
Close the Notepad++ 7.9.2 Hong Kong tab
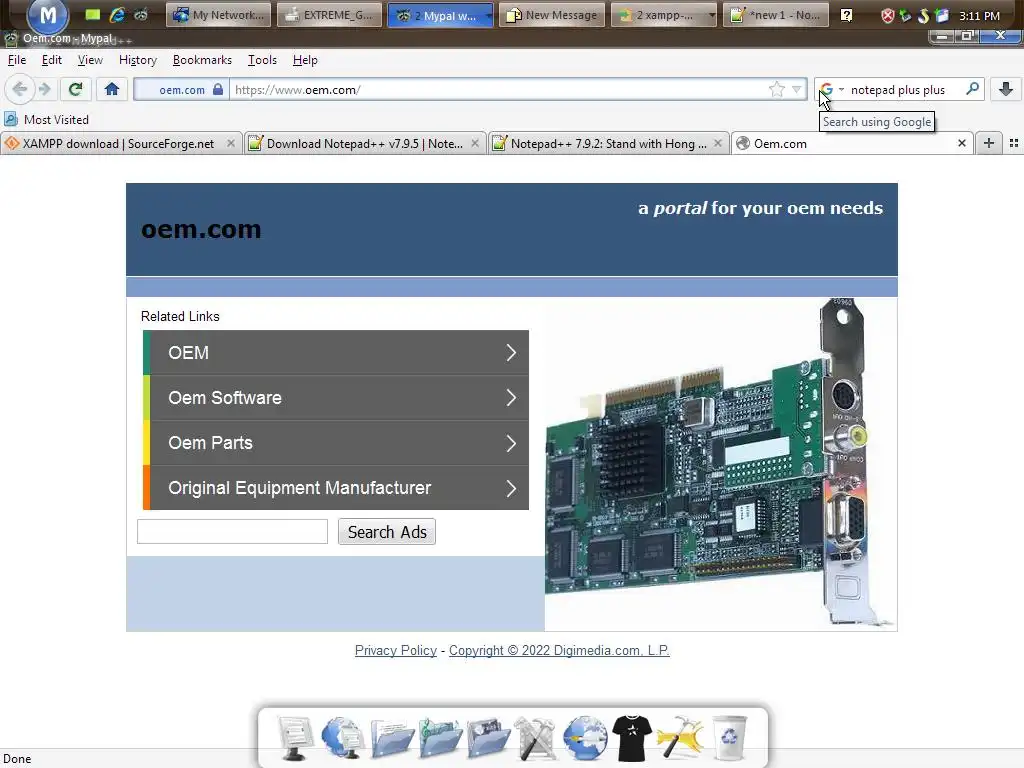click(718, 143)
